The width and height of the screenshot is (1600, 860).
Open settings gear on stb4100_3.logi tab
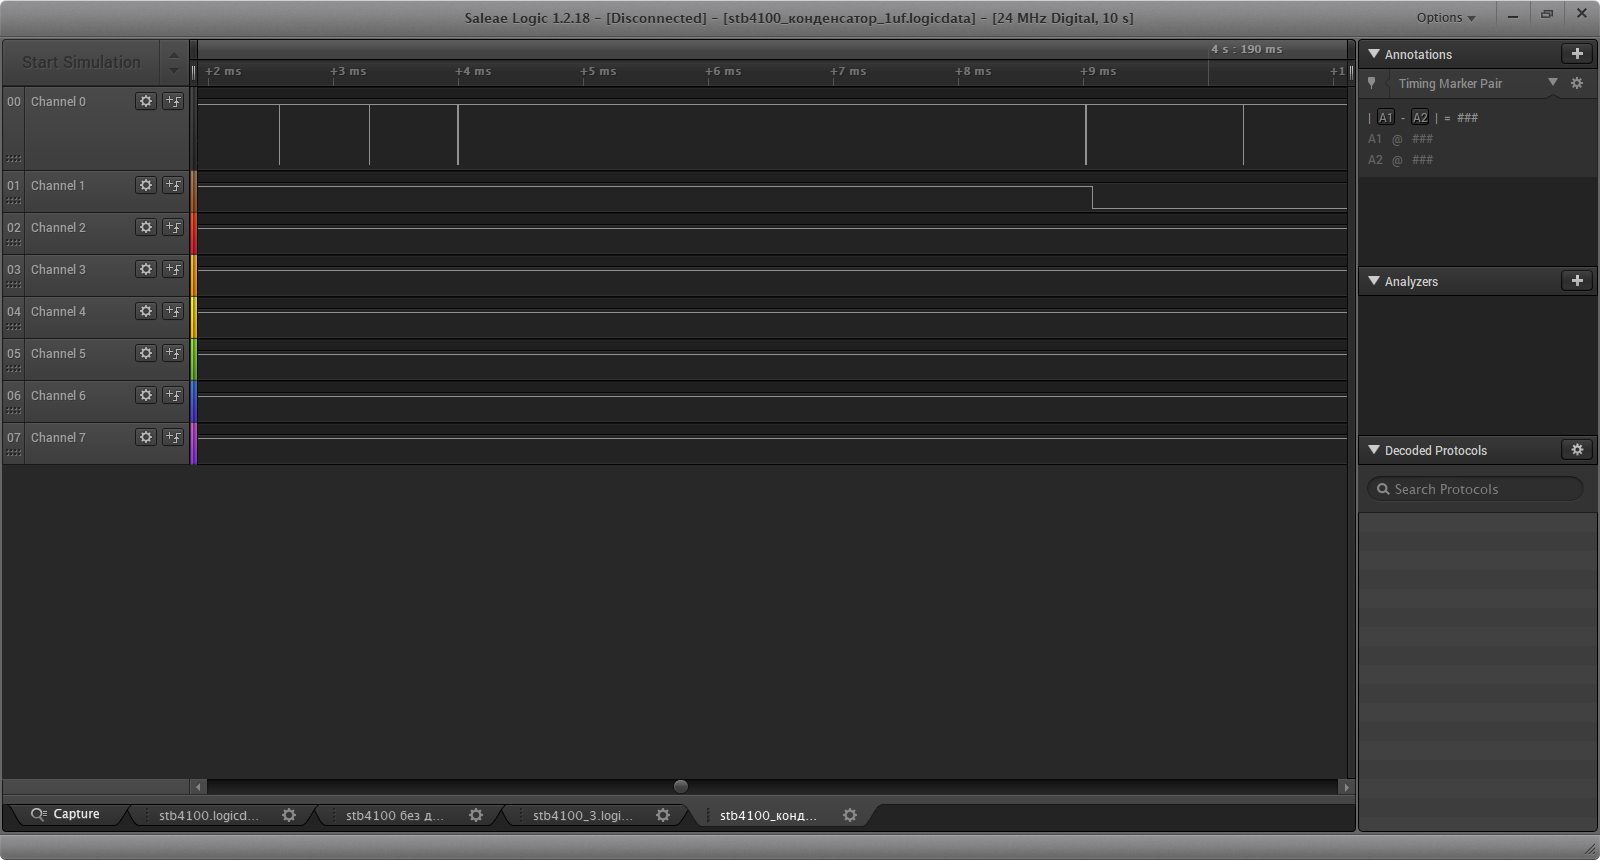[663, 815]
